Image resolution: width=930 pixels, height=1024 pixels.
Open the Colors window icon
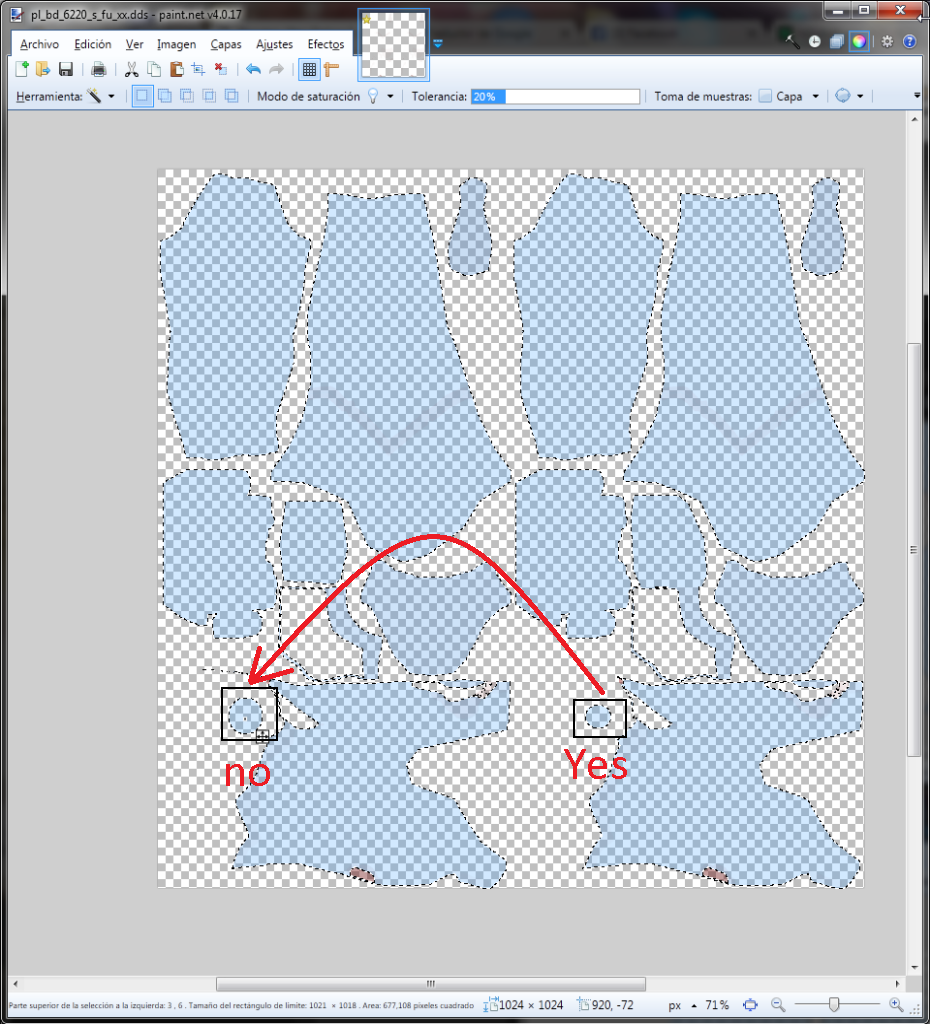[857, 41]
